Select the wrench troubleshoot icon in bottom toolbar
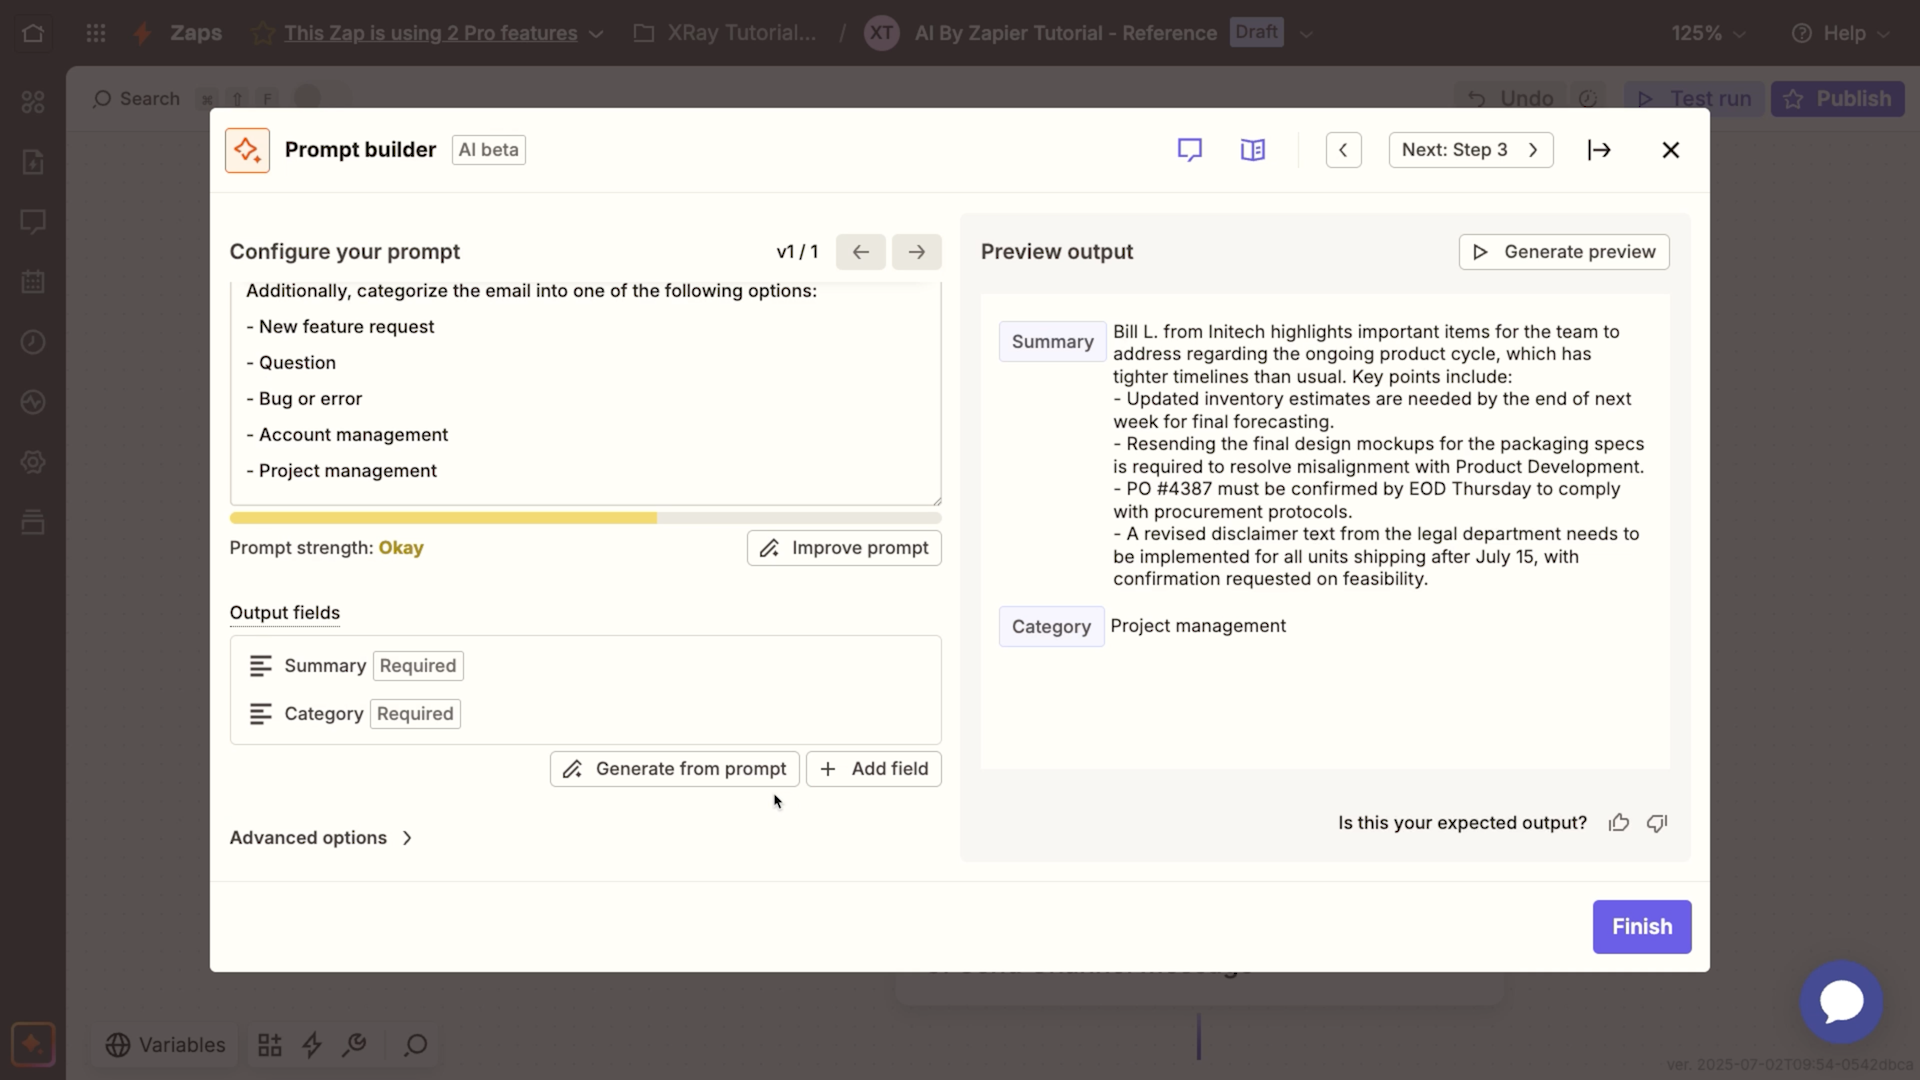This screenshot has width=1920, height=1080. point(355,1044)
